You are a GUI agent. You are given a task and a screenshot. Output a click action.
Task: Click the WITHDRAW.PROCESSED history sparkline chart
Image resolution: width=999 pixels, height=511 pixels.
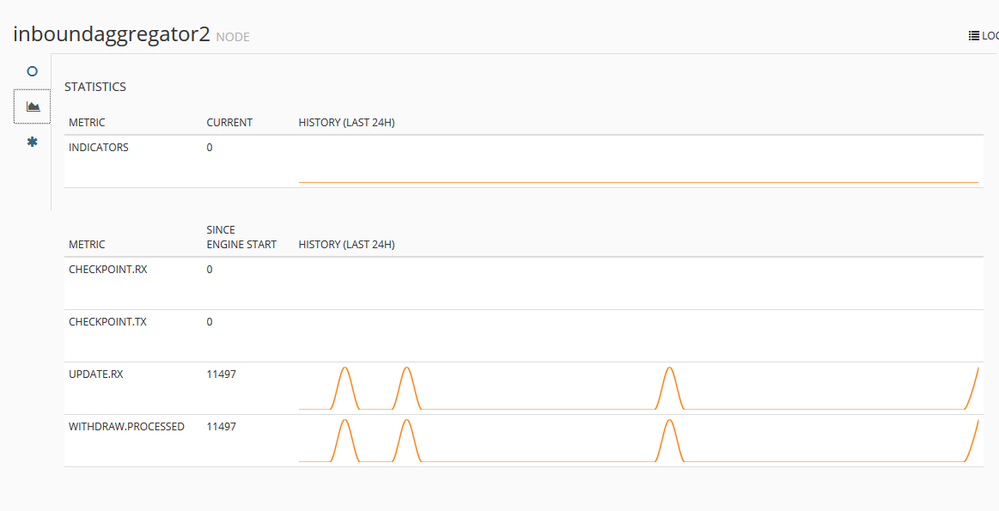tap(638, 440)
